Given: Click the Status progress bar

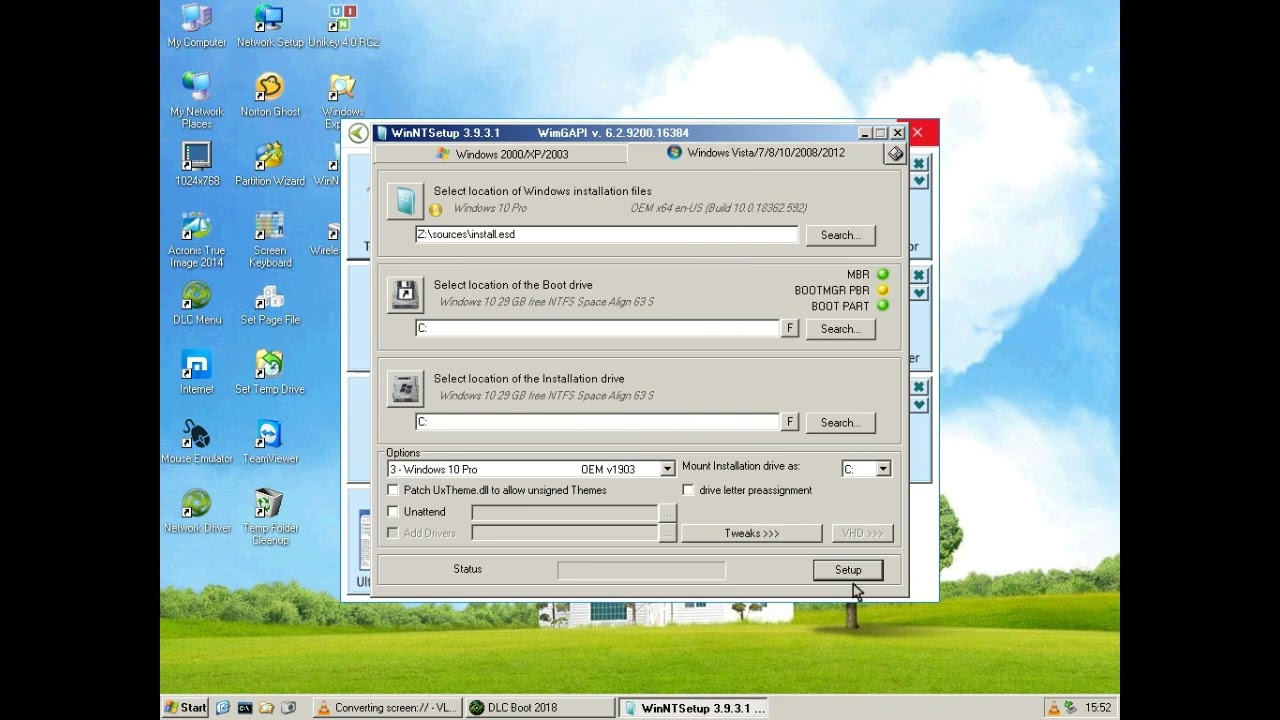Looking at the screenshot, I should tap(641, 570).
